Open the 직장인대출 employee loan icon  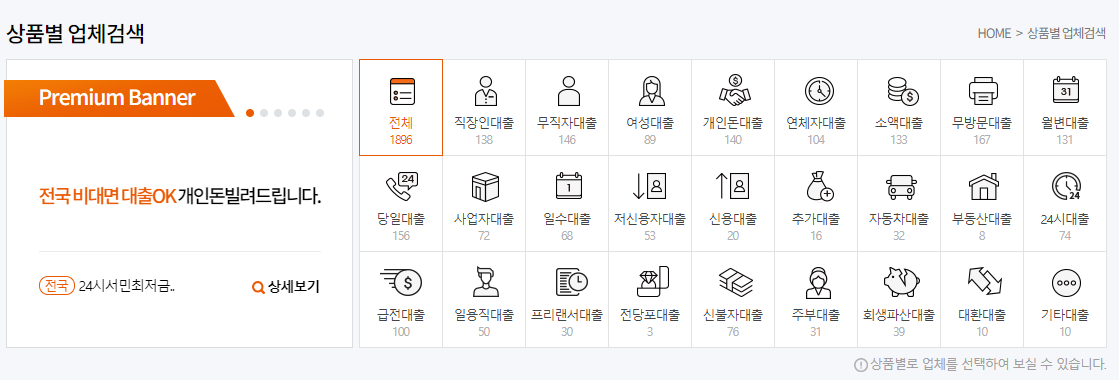pyautogui.click(x=485, y=91)
